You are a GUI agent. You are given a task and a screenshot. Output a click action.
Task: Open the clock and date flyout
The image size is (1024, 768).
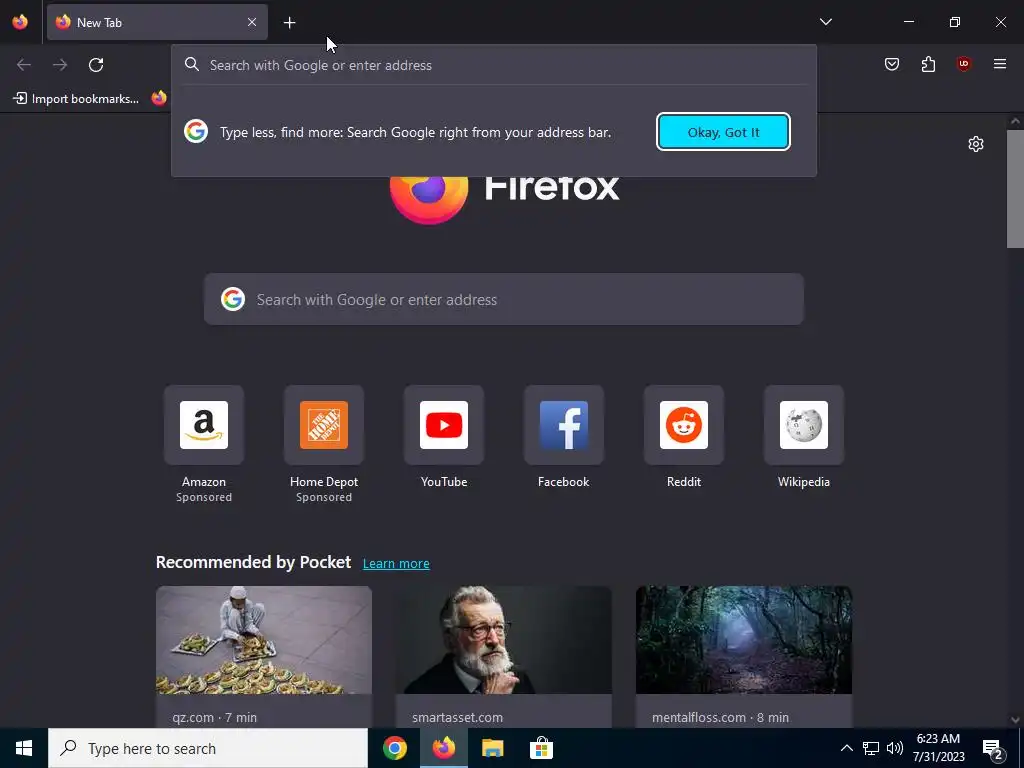938,748
